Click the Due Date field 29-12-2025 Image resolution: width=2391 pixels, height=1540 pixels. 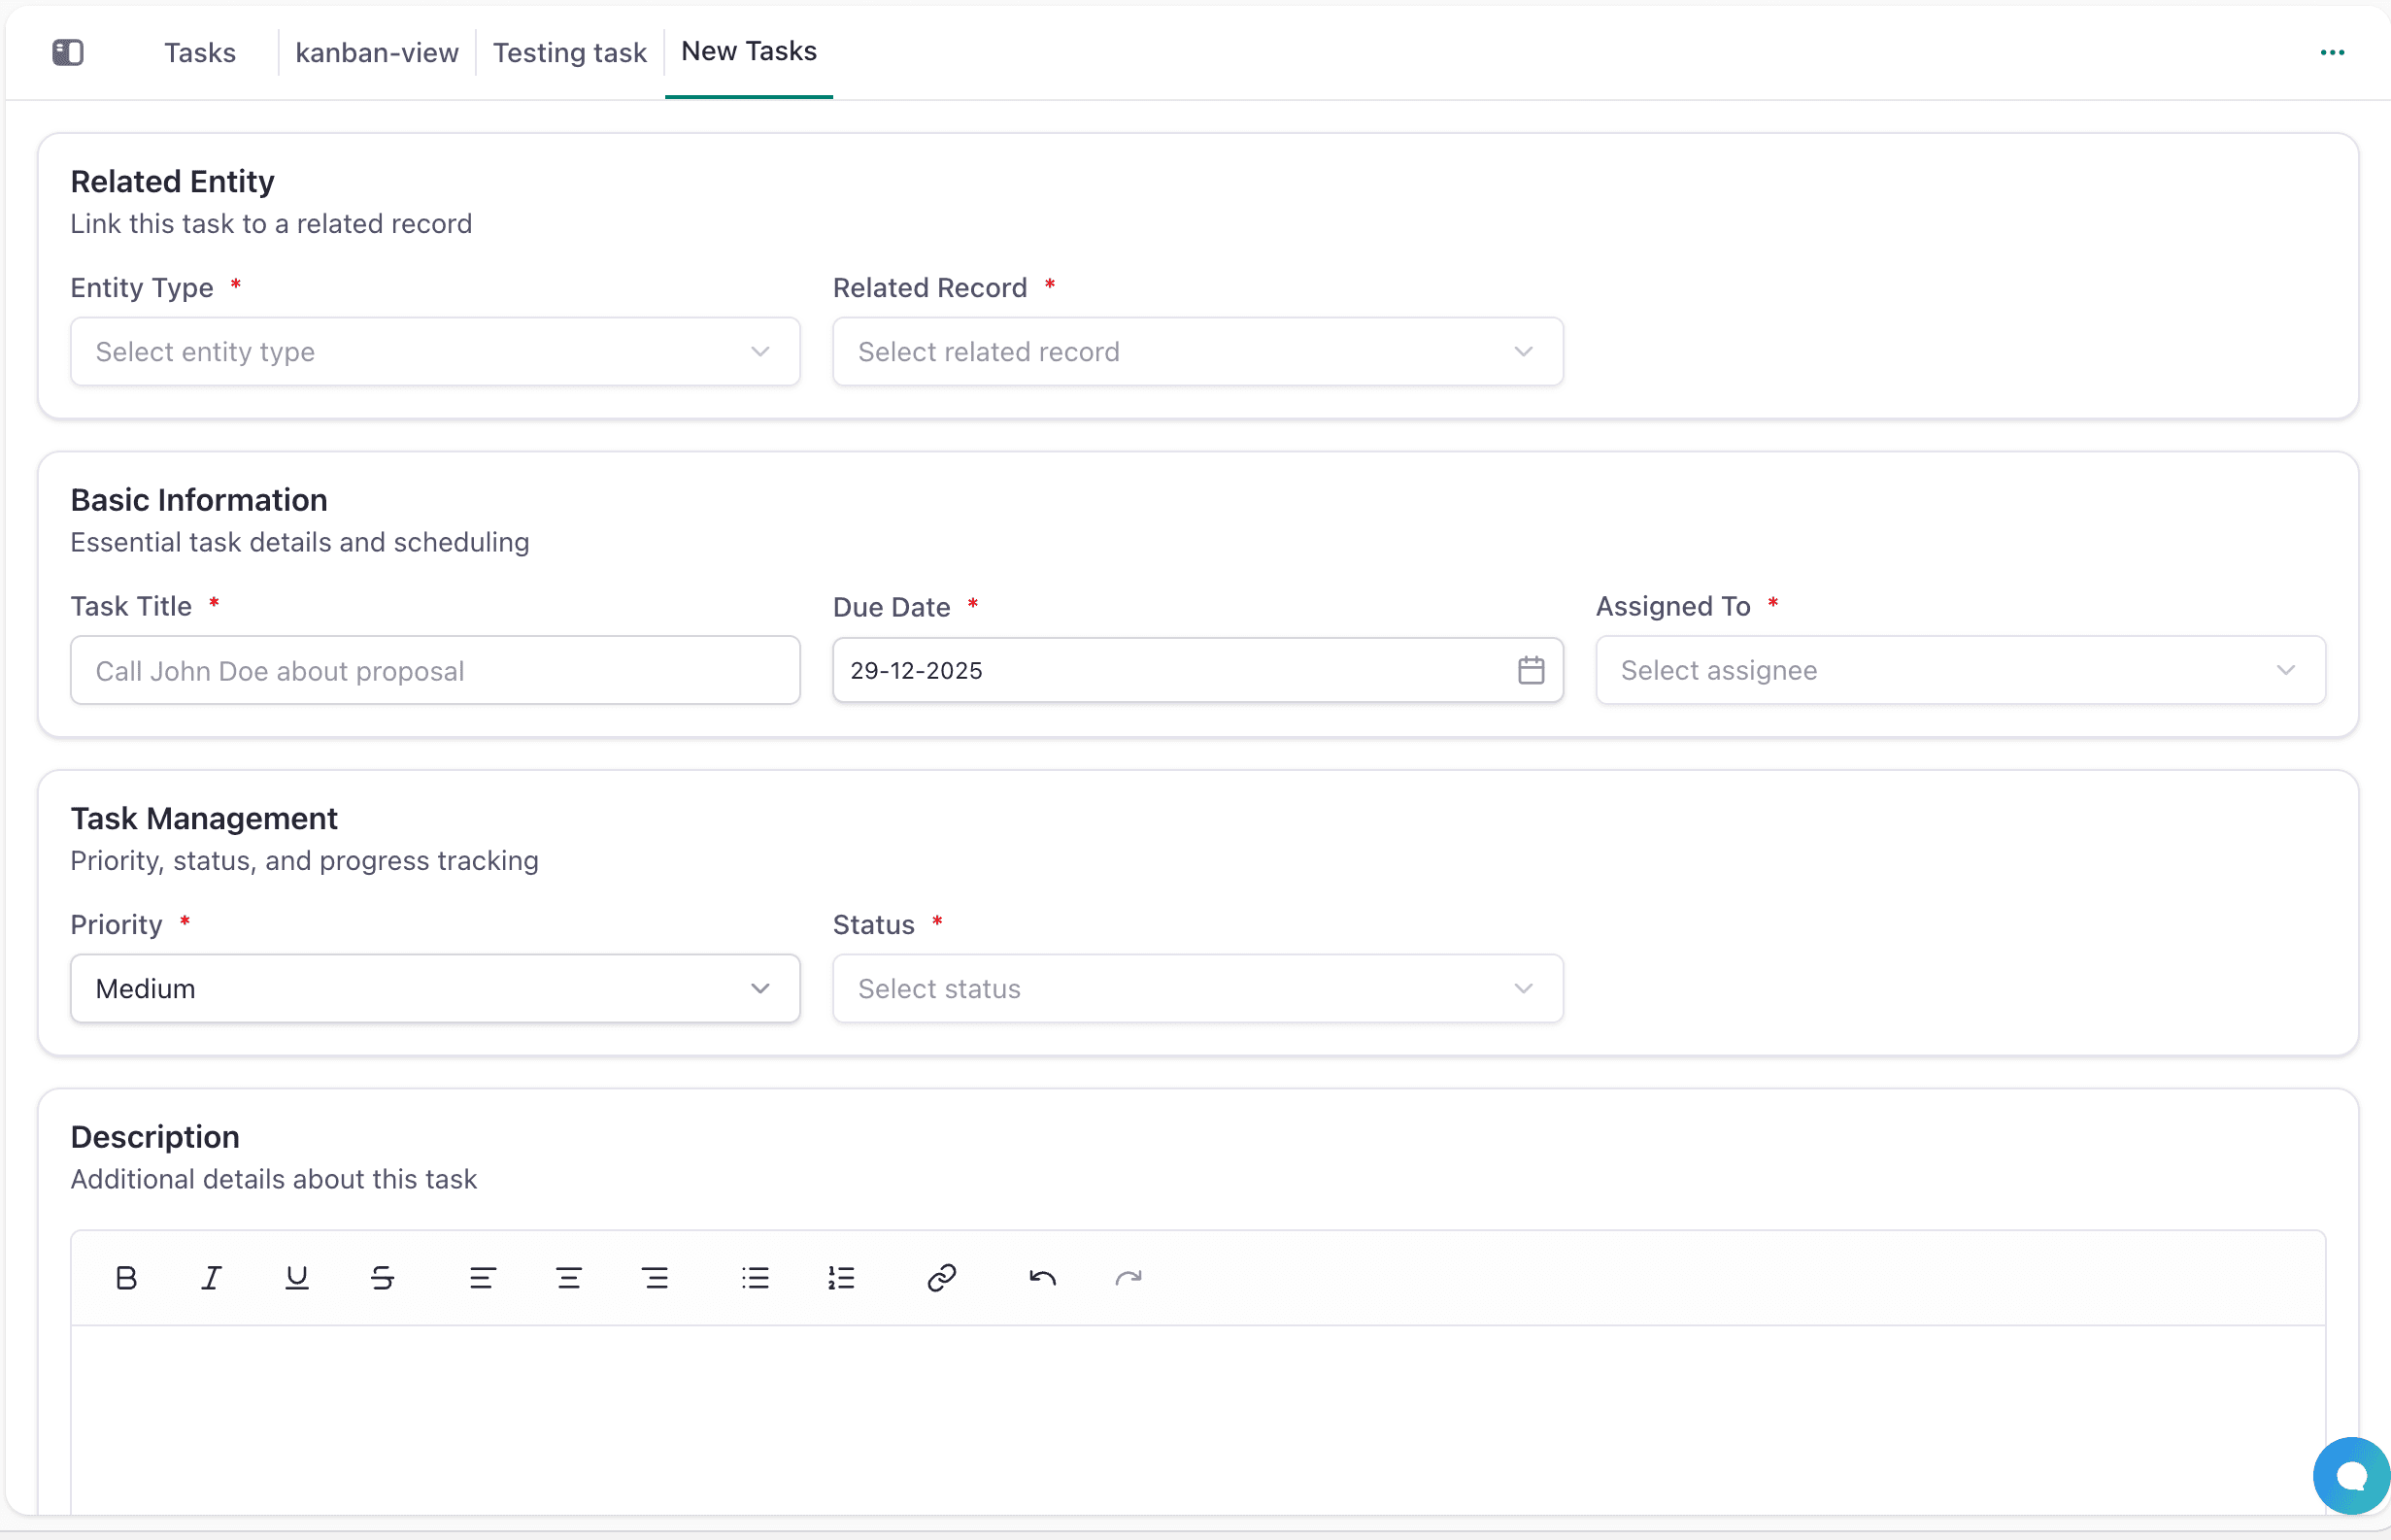(1197, 670)
